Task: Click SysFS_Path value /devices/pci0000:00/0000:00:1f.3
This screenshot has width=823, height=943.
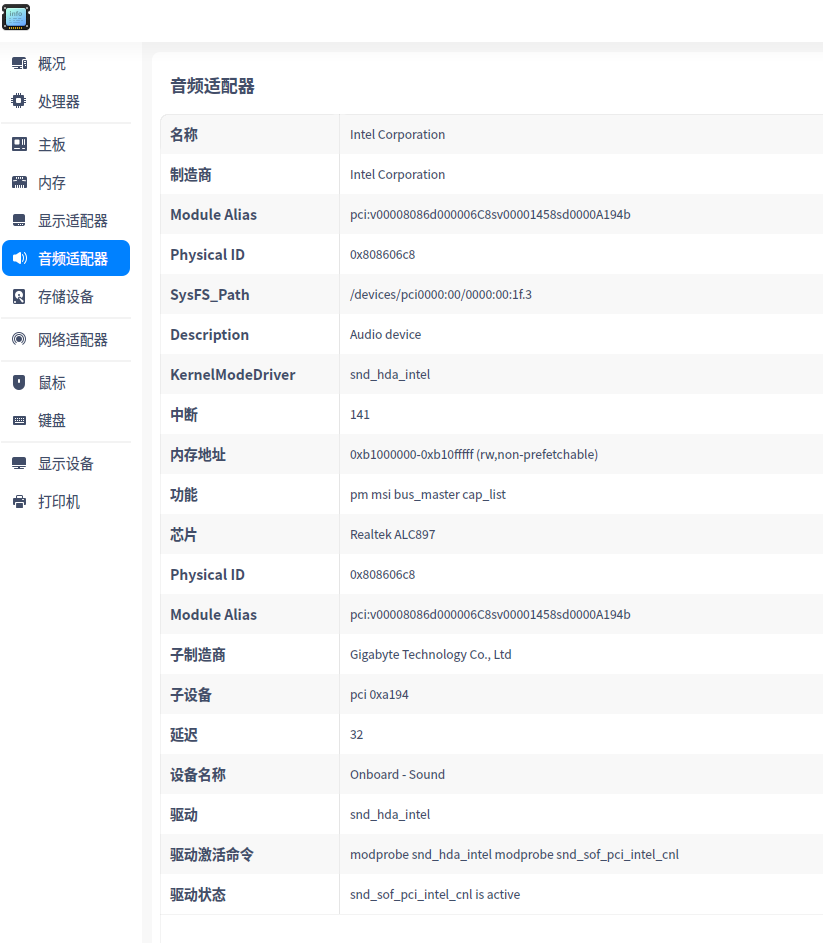Action: tap(441, 295)
